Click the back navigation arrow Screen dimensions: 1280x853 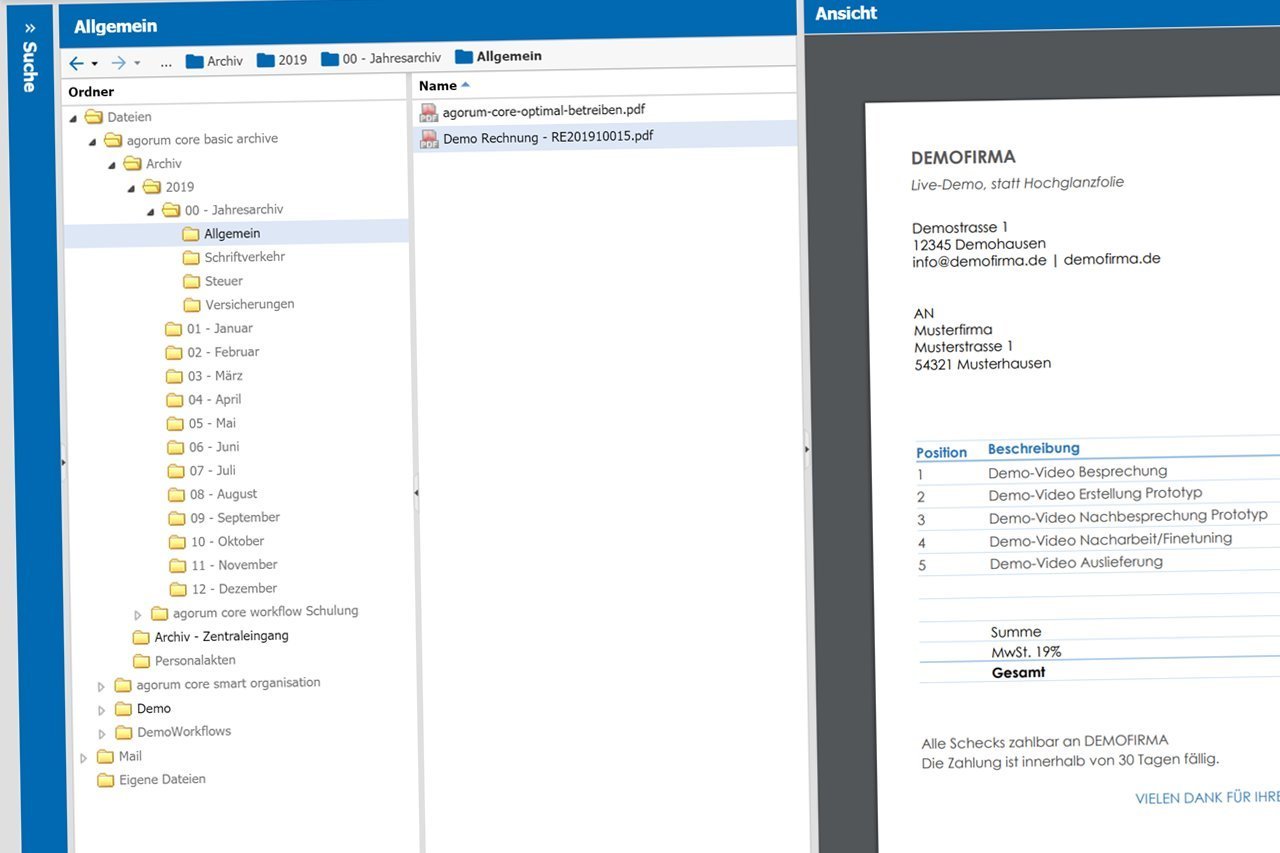(x=77, y=63)
